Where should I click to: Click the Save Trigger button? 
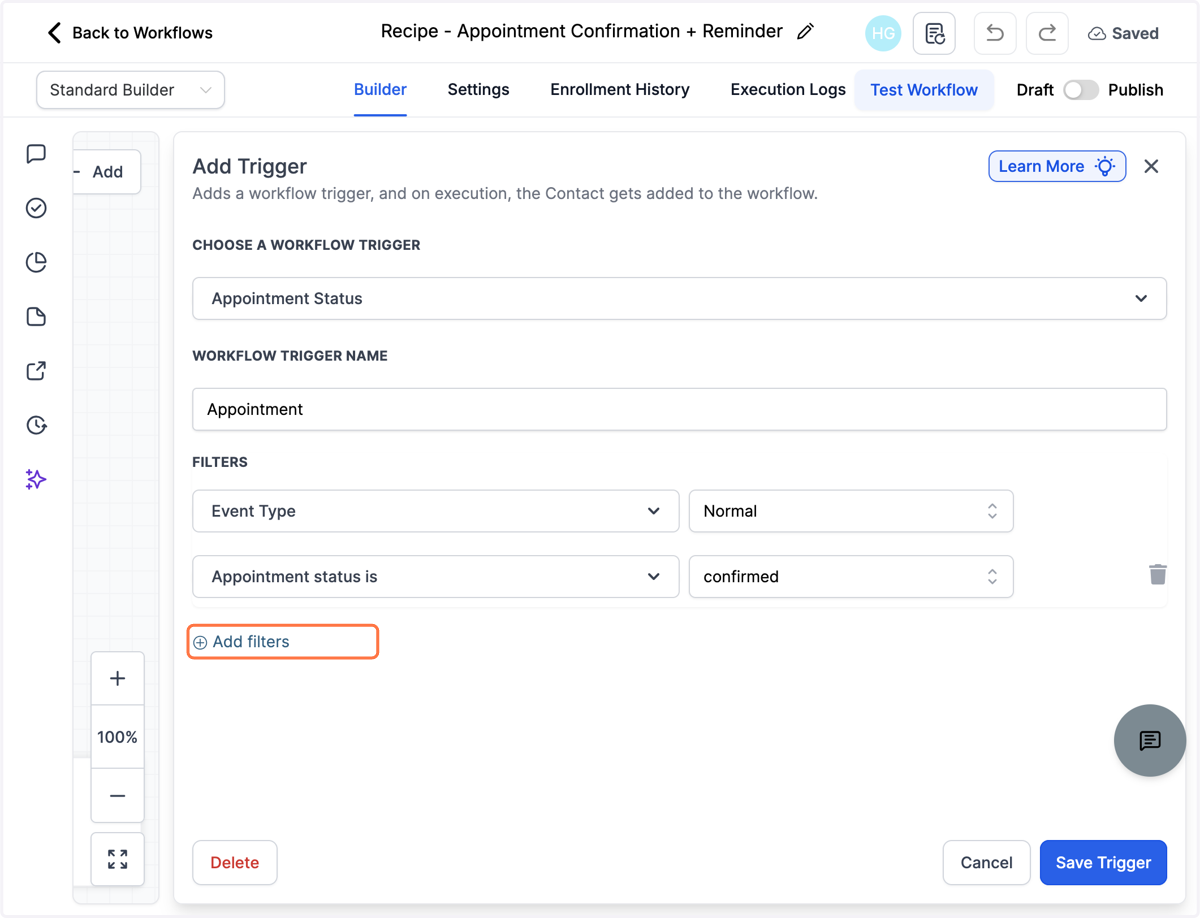[1103, 862]
